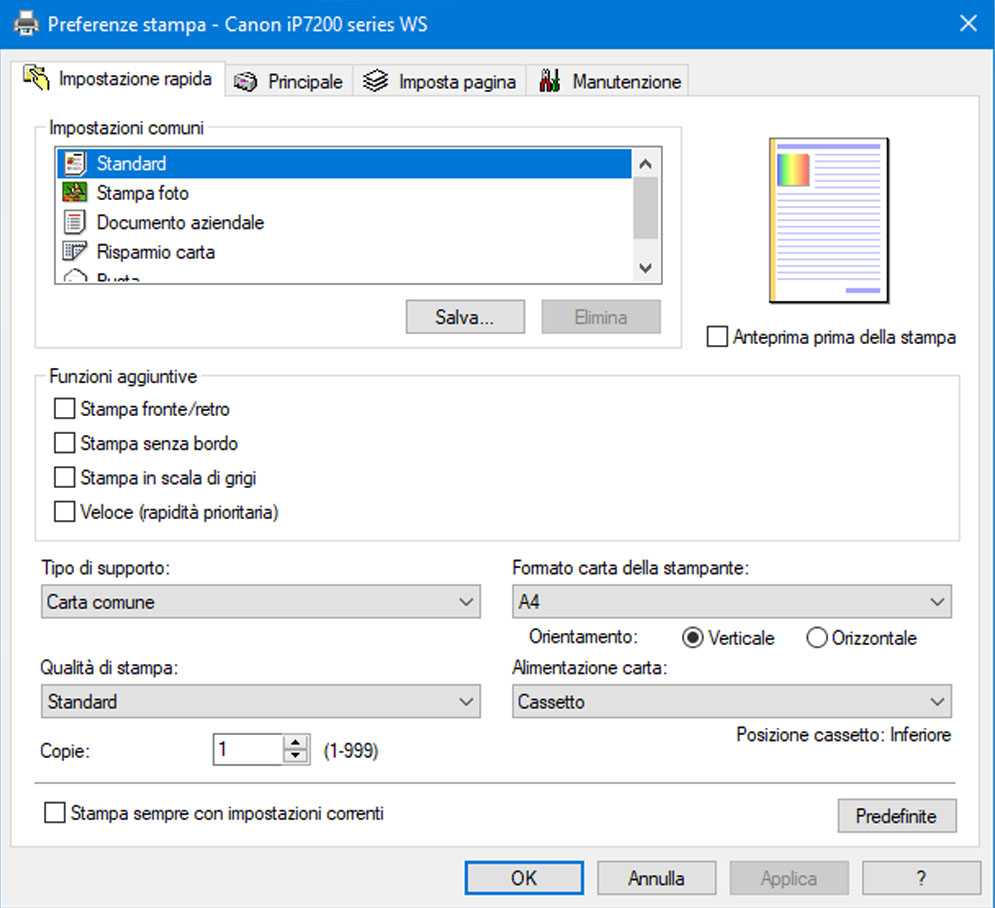Select Orizzontale orientation
This screenshot has width=995, height=908.
coord(817,638)
